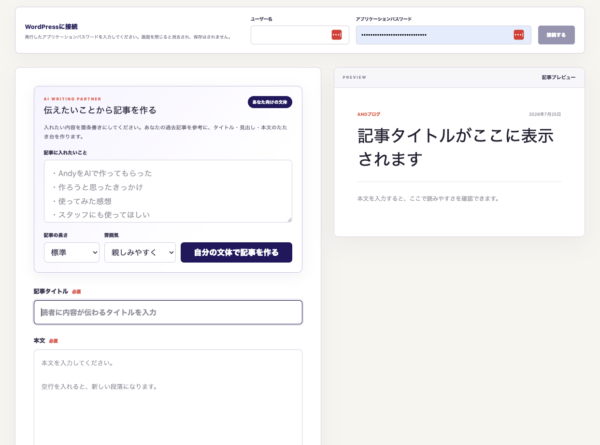600x445 pixels.
Task: Click the 記事に入れたいこと bullet-point textarea
Action: tap(168, 191)
